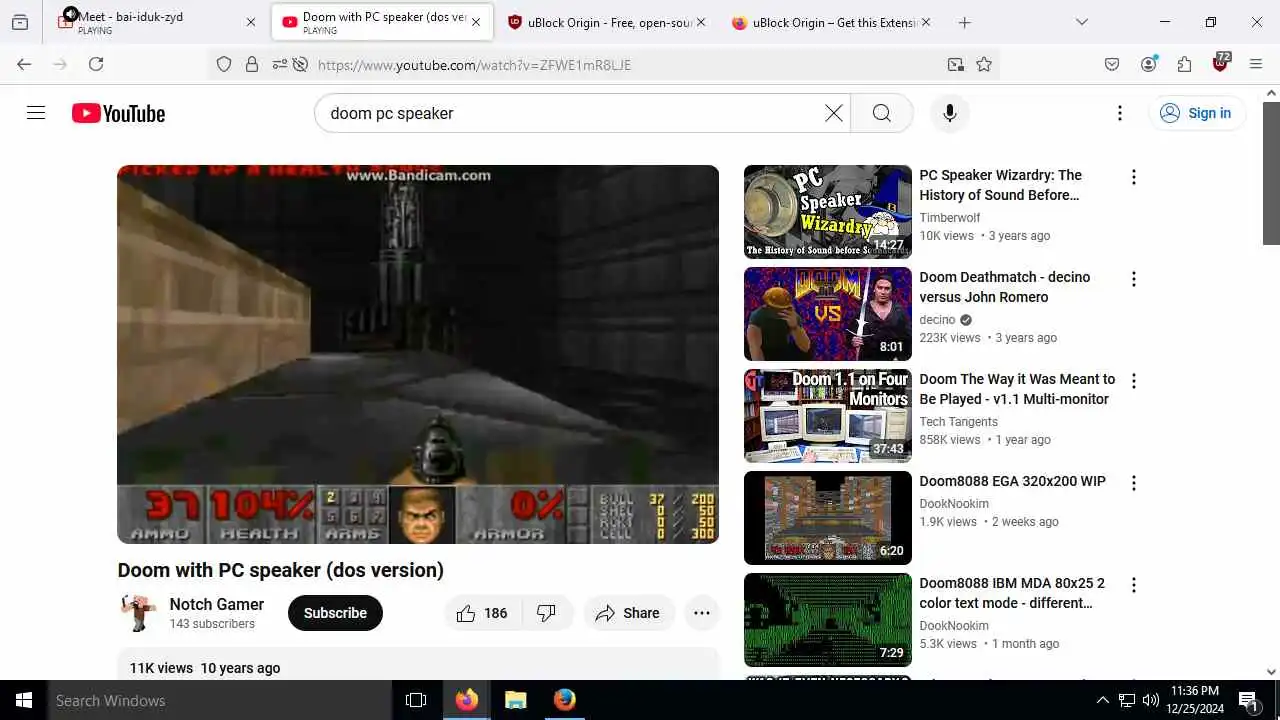This screenshot has height=720, width=1280.
Task: Open options for Doom The Way video
Action: pos(1133,381)
